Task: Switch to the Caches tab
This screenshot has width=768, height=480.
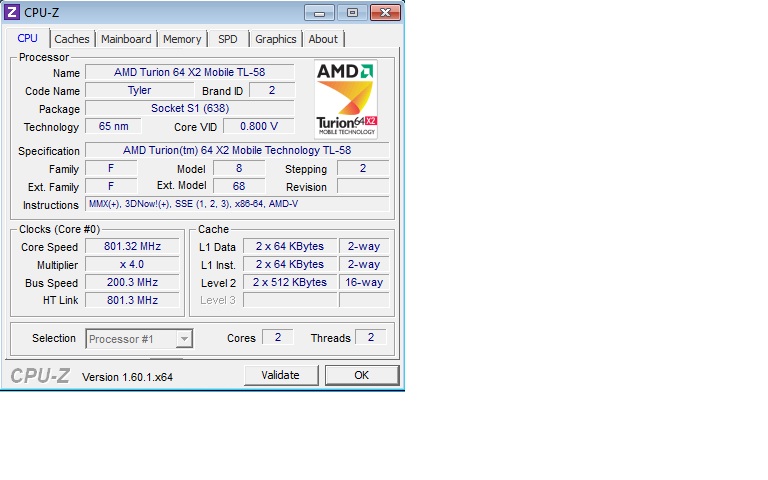Action: (72, 39)
